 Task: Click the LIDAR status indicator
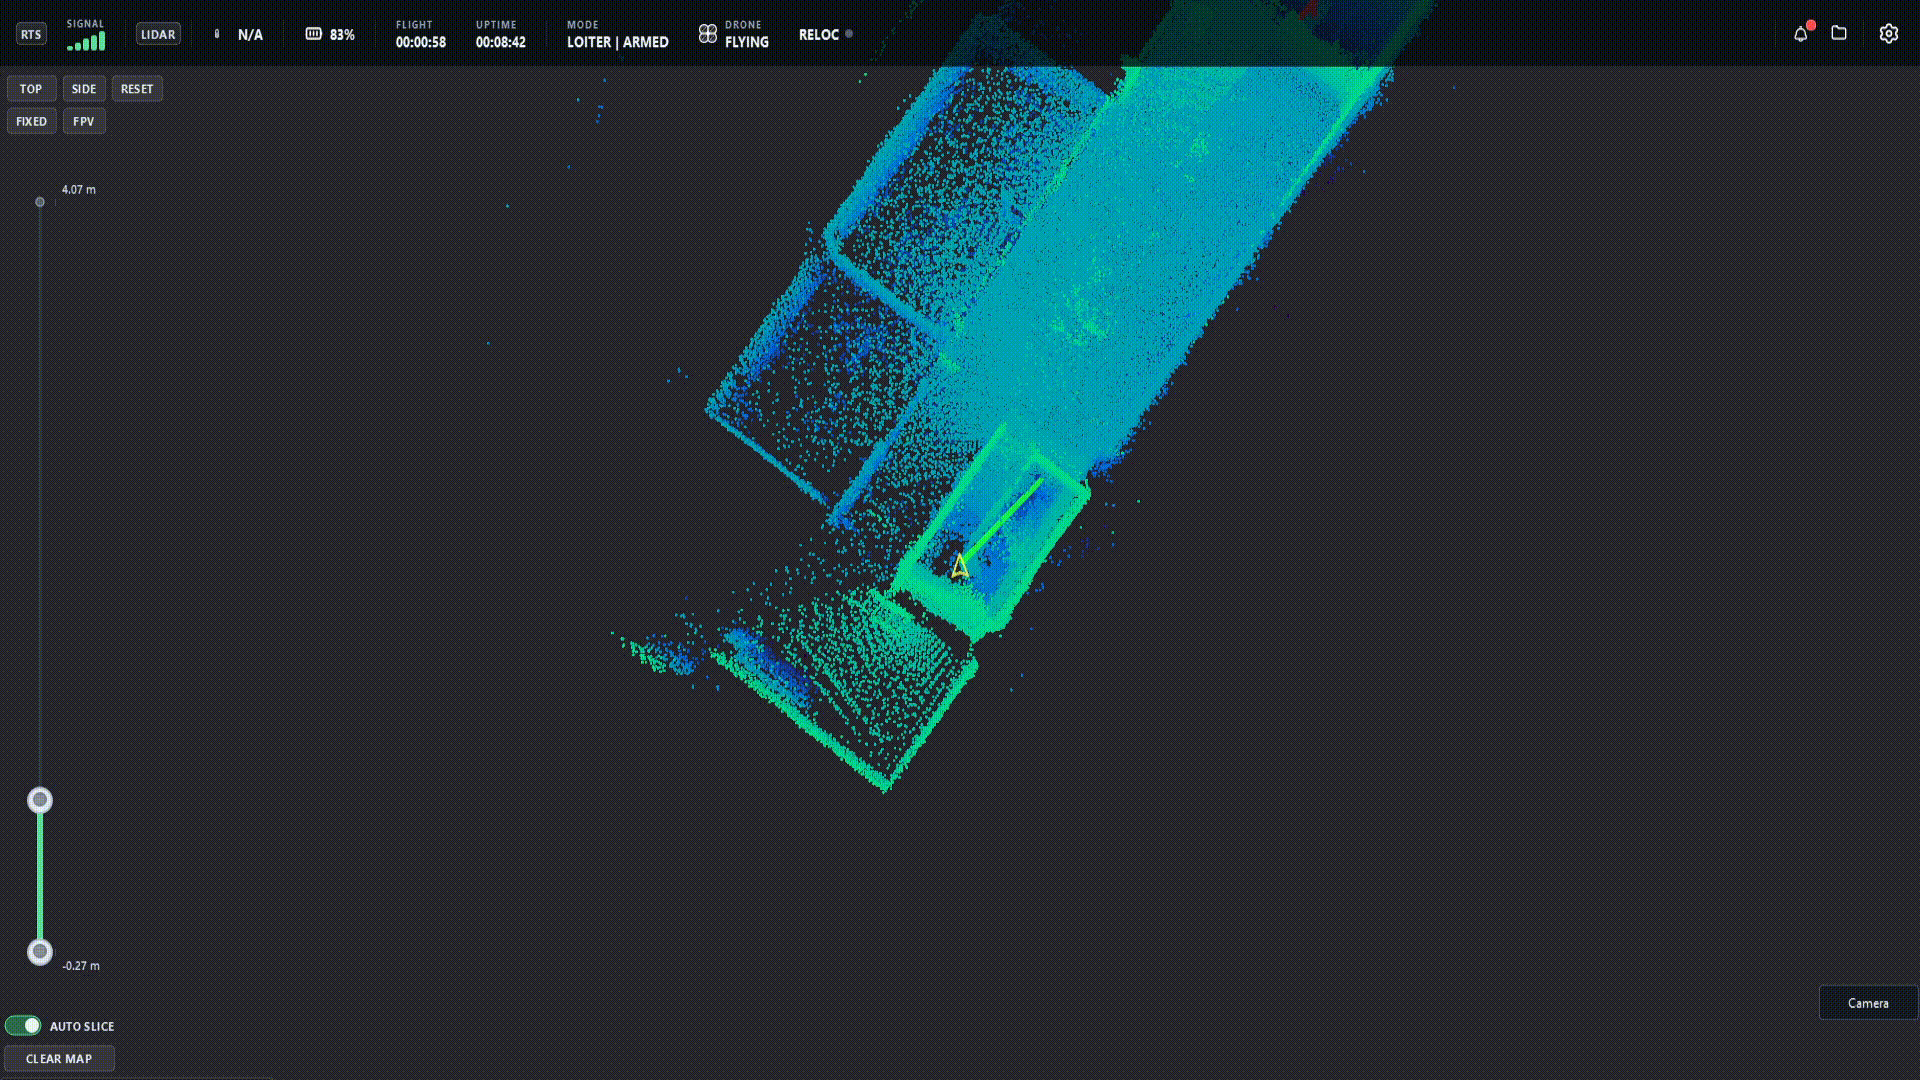157,33
